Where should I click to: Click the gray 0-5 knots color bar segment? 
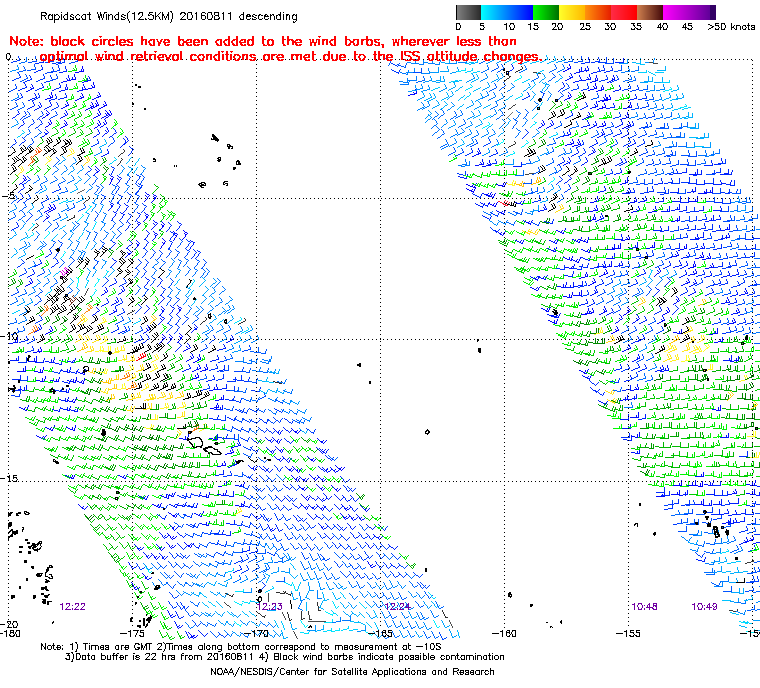point(469,12)
